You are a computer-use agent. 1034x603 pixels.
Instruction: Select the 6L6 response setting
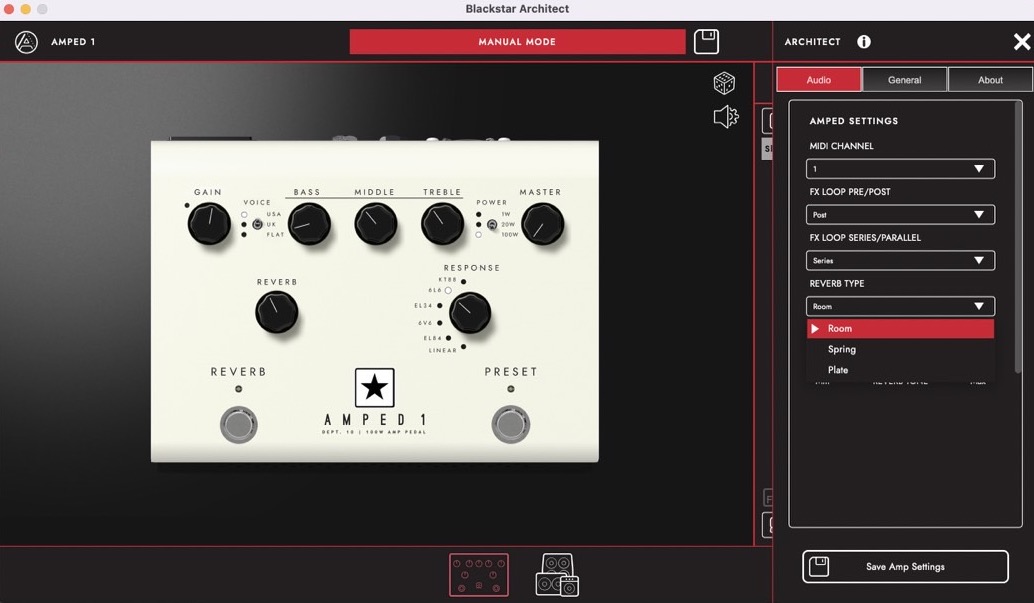pos(448,290)
